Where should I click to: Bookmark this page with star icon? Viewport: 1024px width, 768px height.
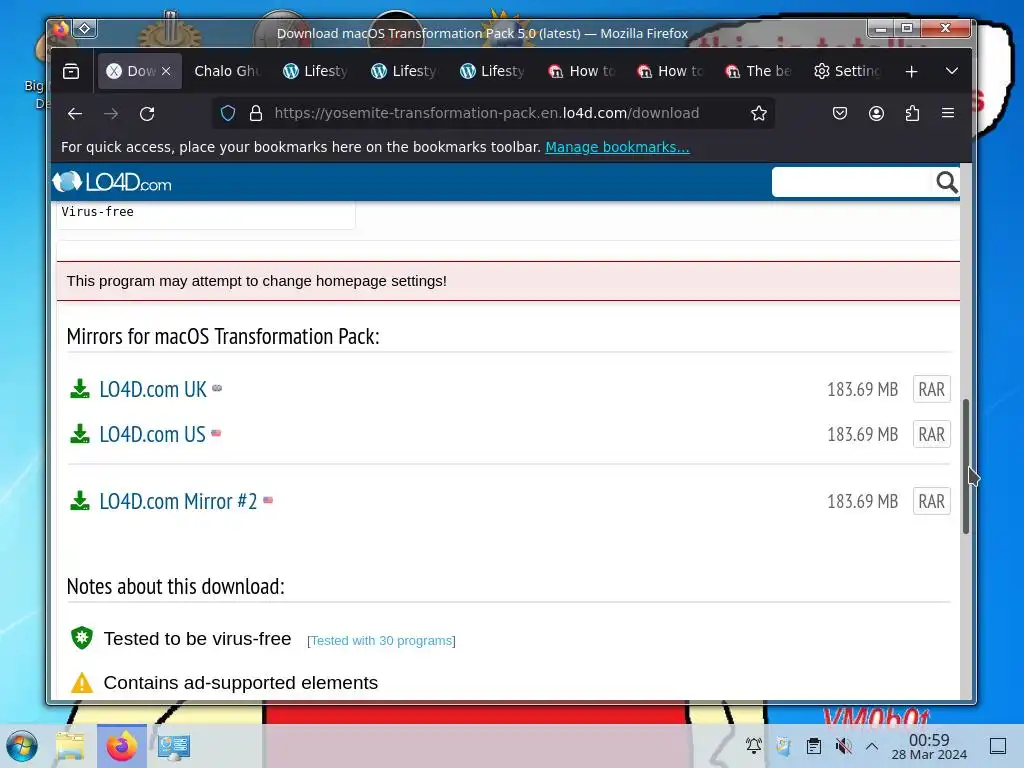tap(758, 113)
